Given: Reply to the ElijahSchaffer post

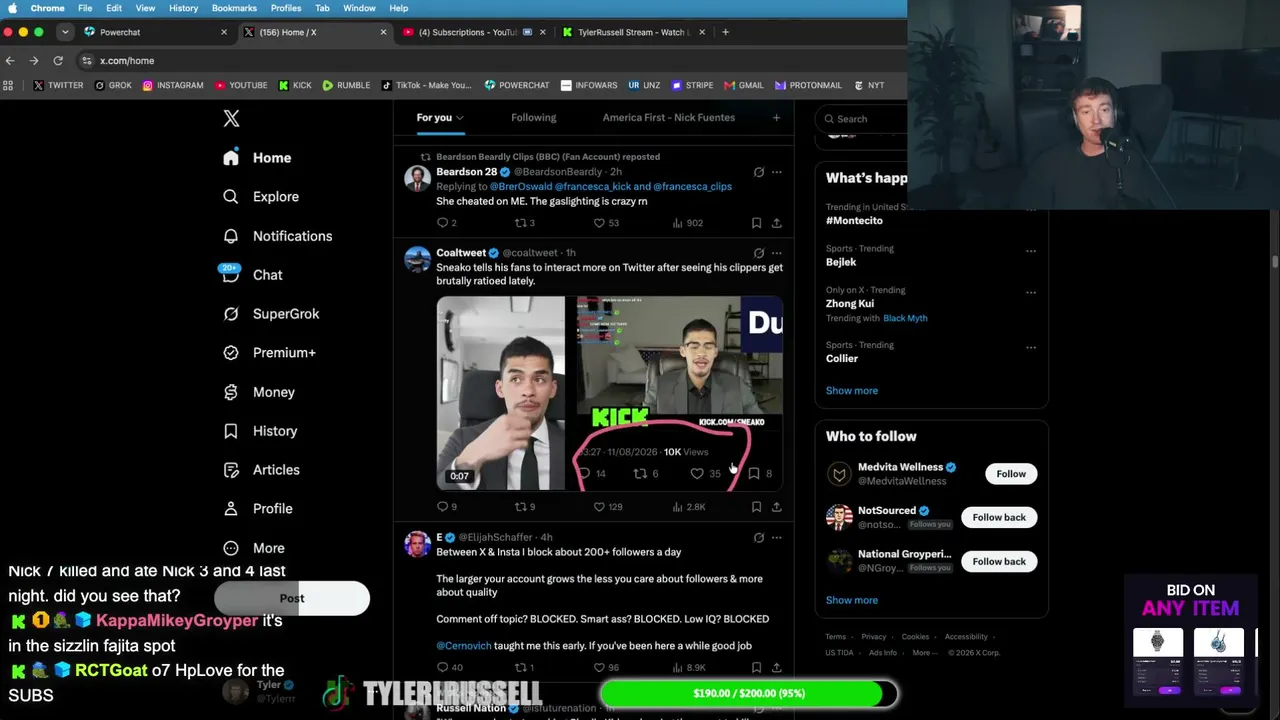Looking at the screenshot, I should point(443,667).
